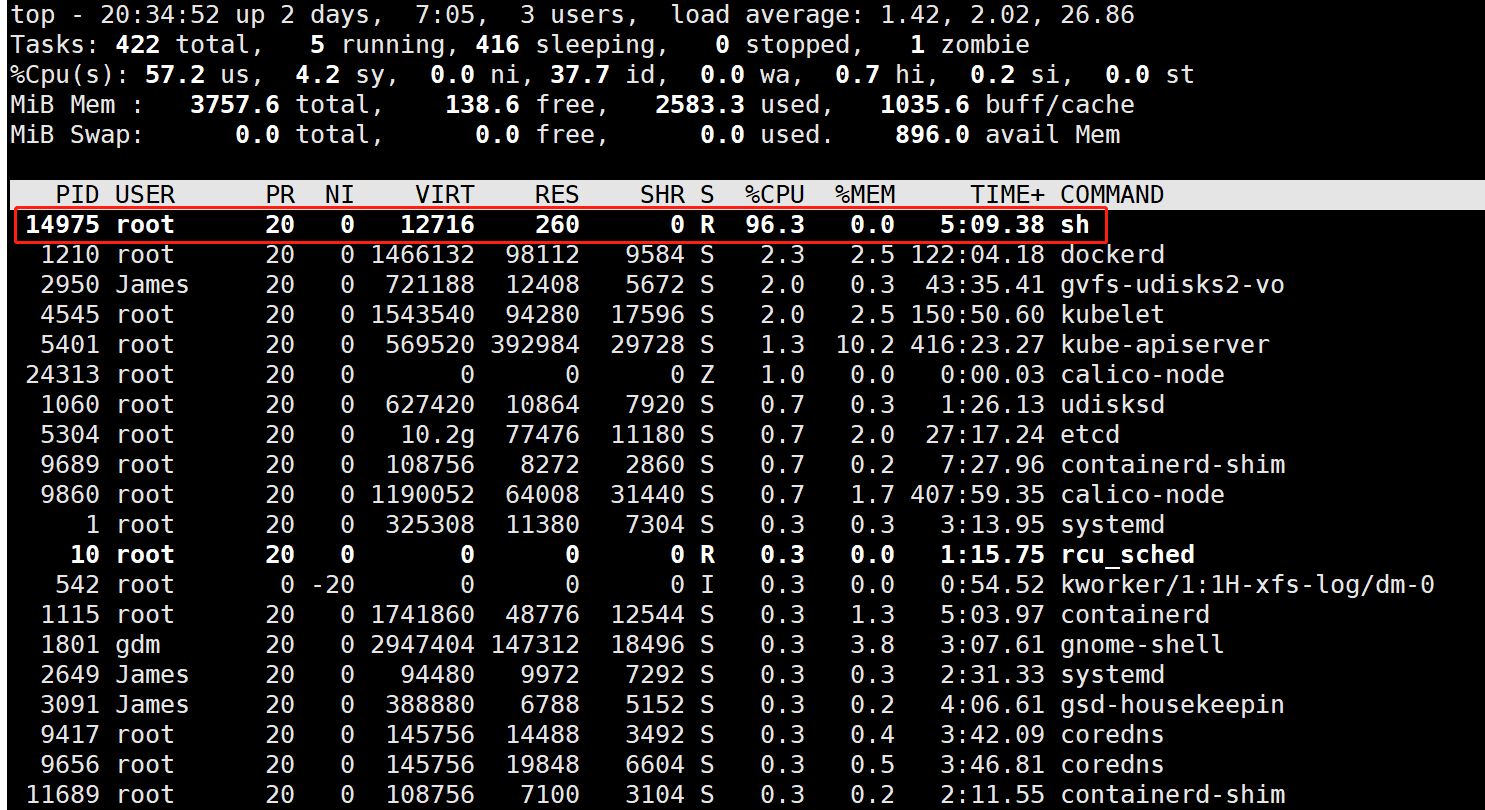Click systemd in the PID 2649 row
1485x810 pixels.
(1112, 674)
